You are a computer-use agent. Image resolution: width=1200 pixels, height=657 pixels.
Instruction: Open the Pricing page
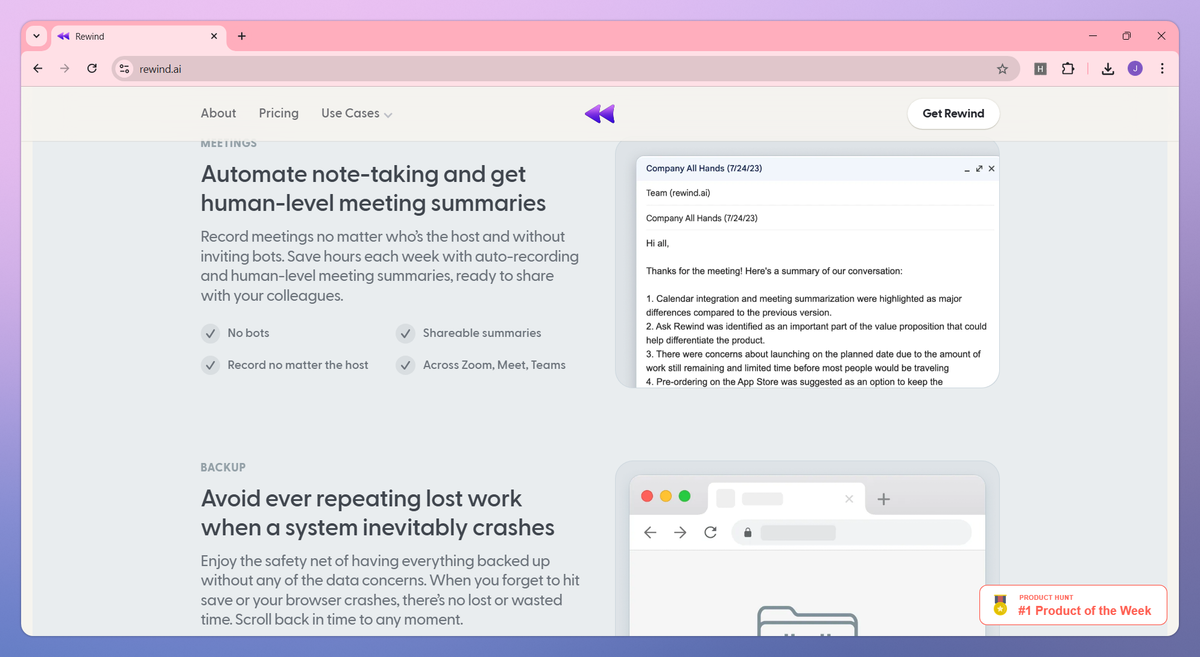[279, 114]
